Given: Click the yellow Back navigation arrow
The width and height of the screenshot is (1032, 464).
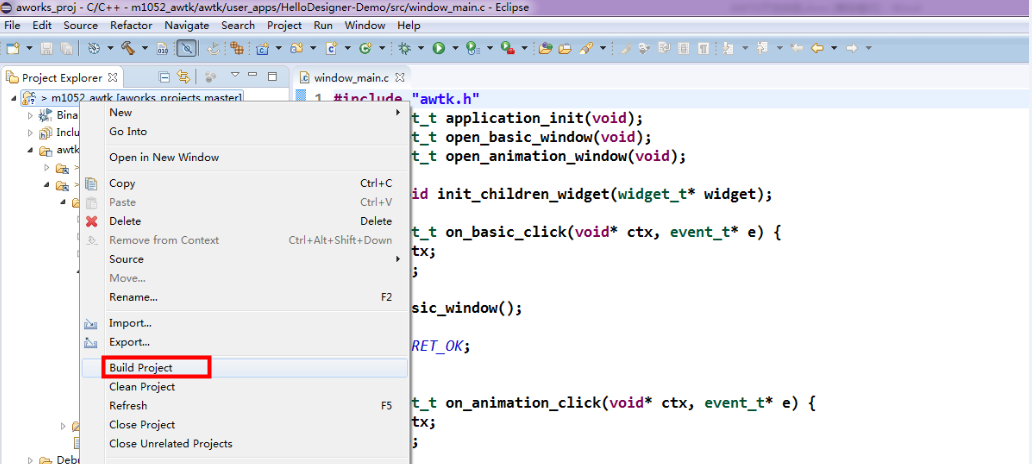Looking at the screenshot, I should point(817,47).
